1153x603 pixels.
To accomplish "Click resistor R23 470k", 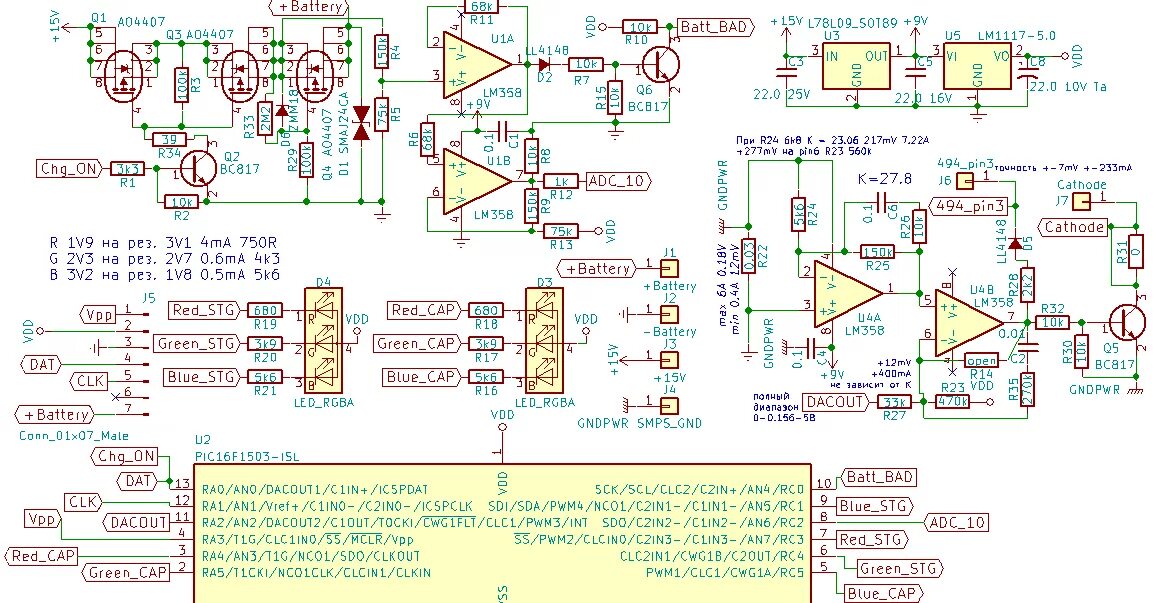I will (952, 402).
